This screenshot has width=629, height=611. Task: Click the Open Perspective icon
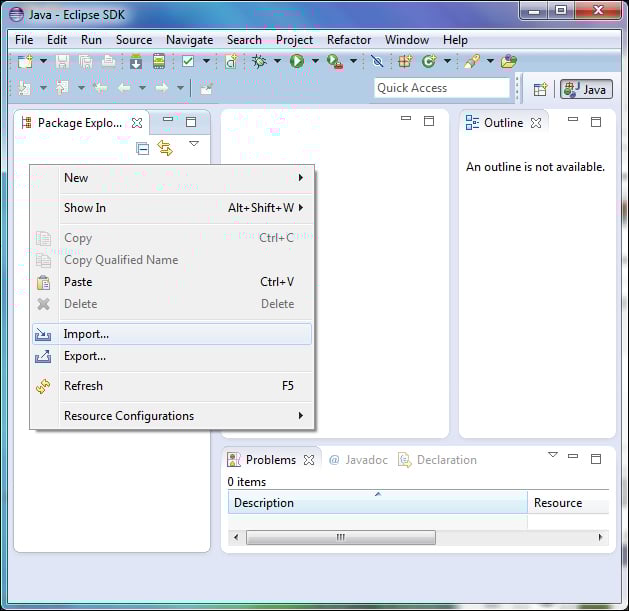coord(540,89)
